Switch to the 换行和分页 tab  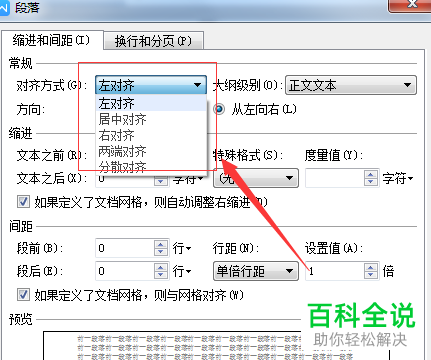tap(153, 41)
